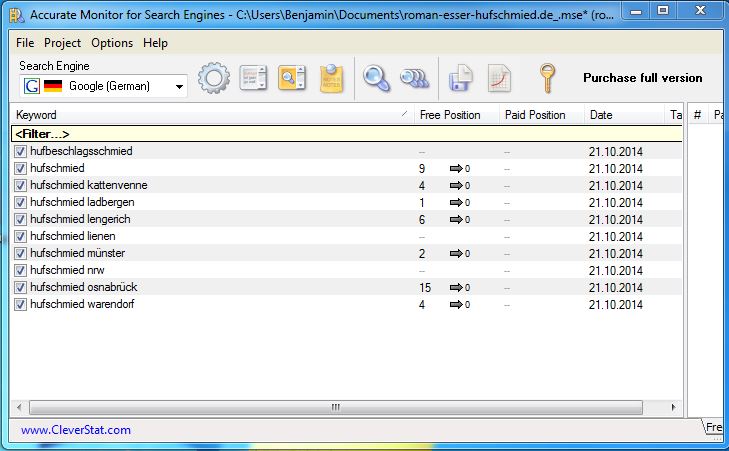Click the application icon in title bar
The image size is (729, 451).
coord(17,15)
